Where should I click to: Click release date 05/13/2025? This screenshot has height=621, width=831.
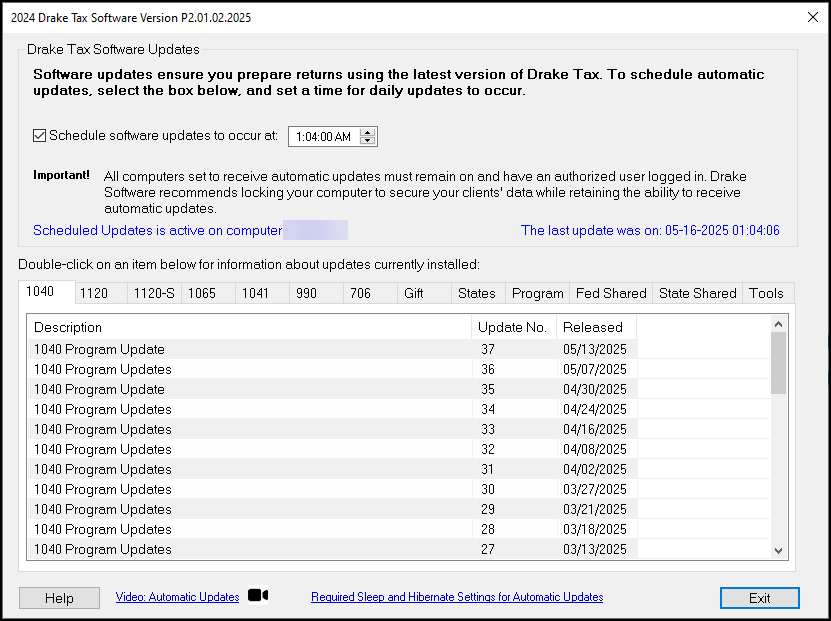click(x=595, y=349)
